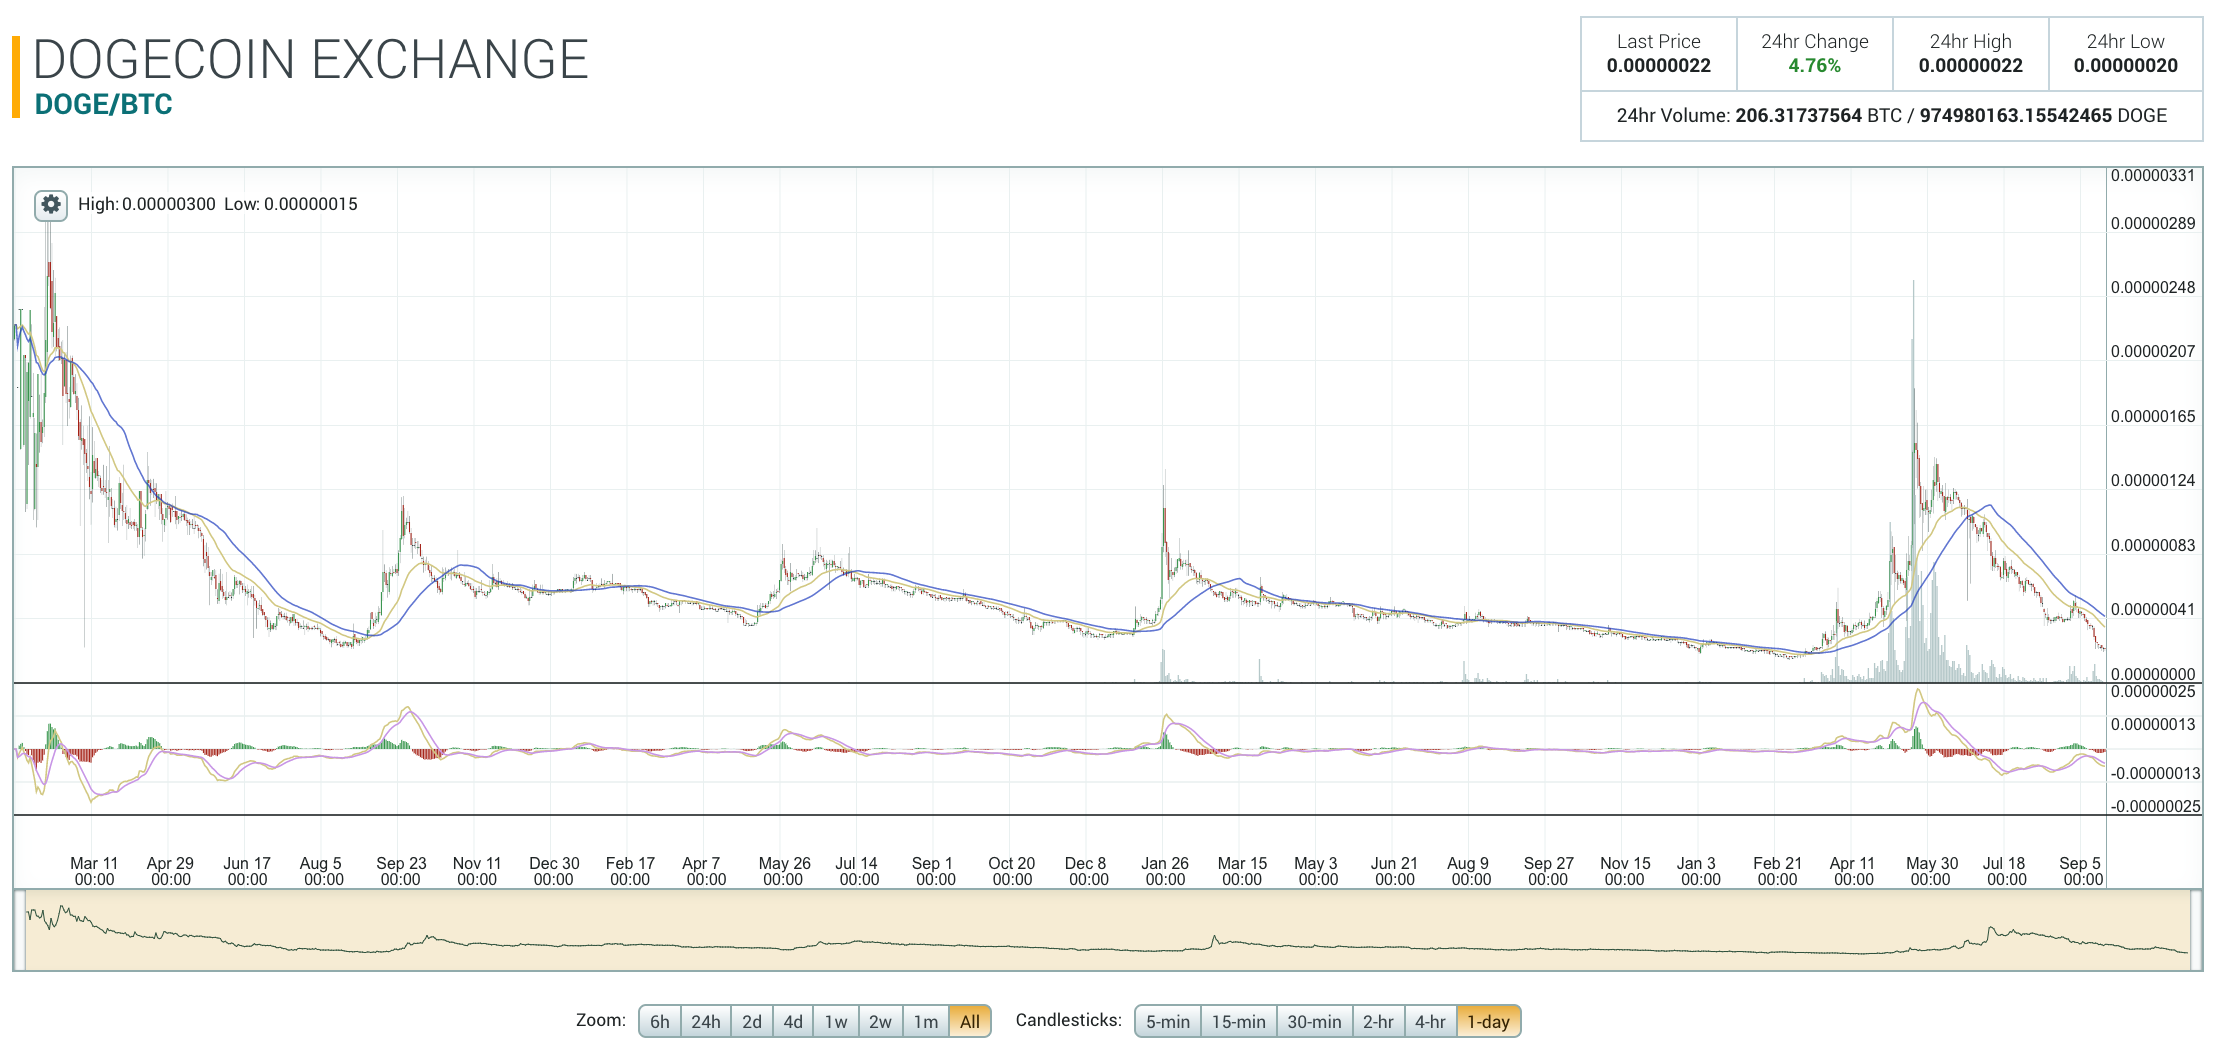Click the DOGECOIN EXCHANGE heading
The image size is (2216, 1052).
(x=311, y=59)
